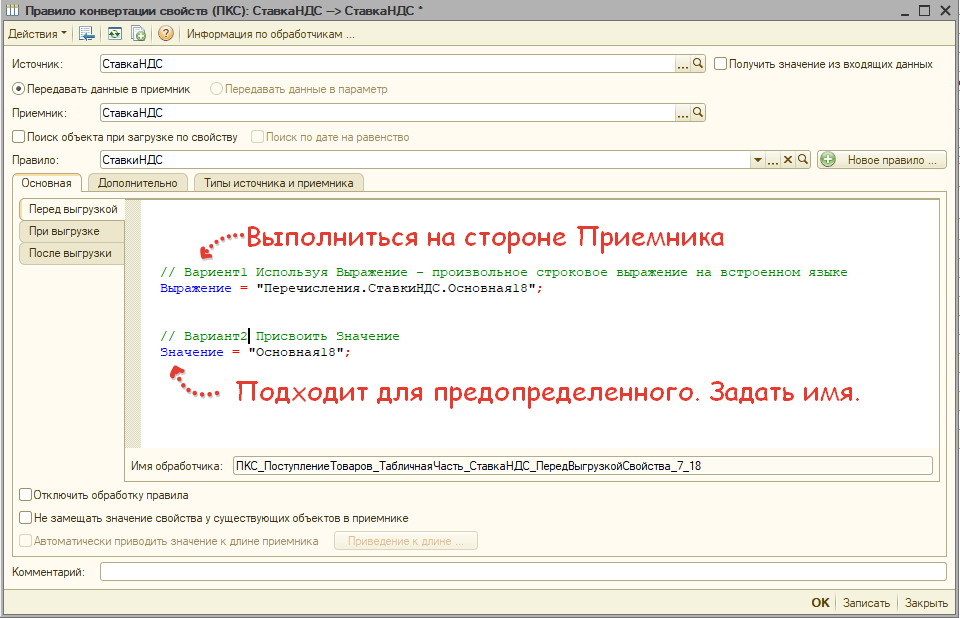This screenshot has width=960, height=618.
Task: Select the Перед выгрузкой handler tab
Action: point(73,209)
